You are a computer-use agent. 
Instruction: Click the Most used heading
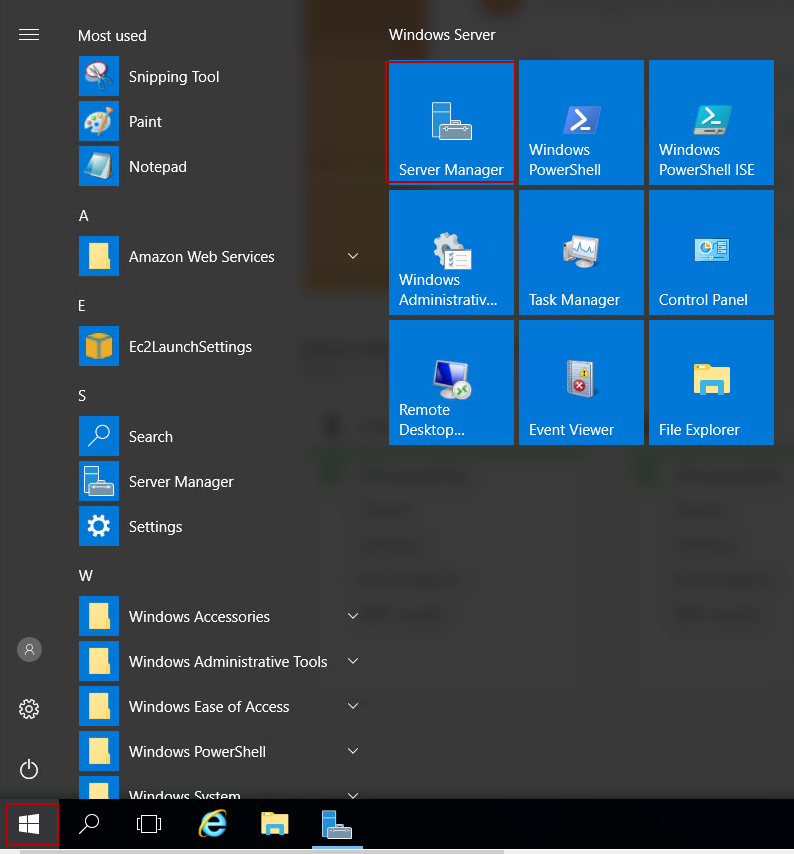click(112, 36)
